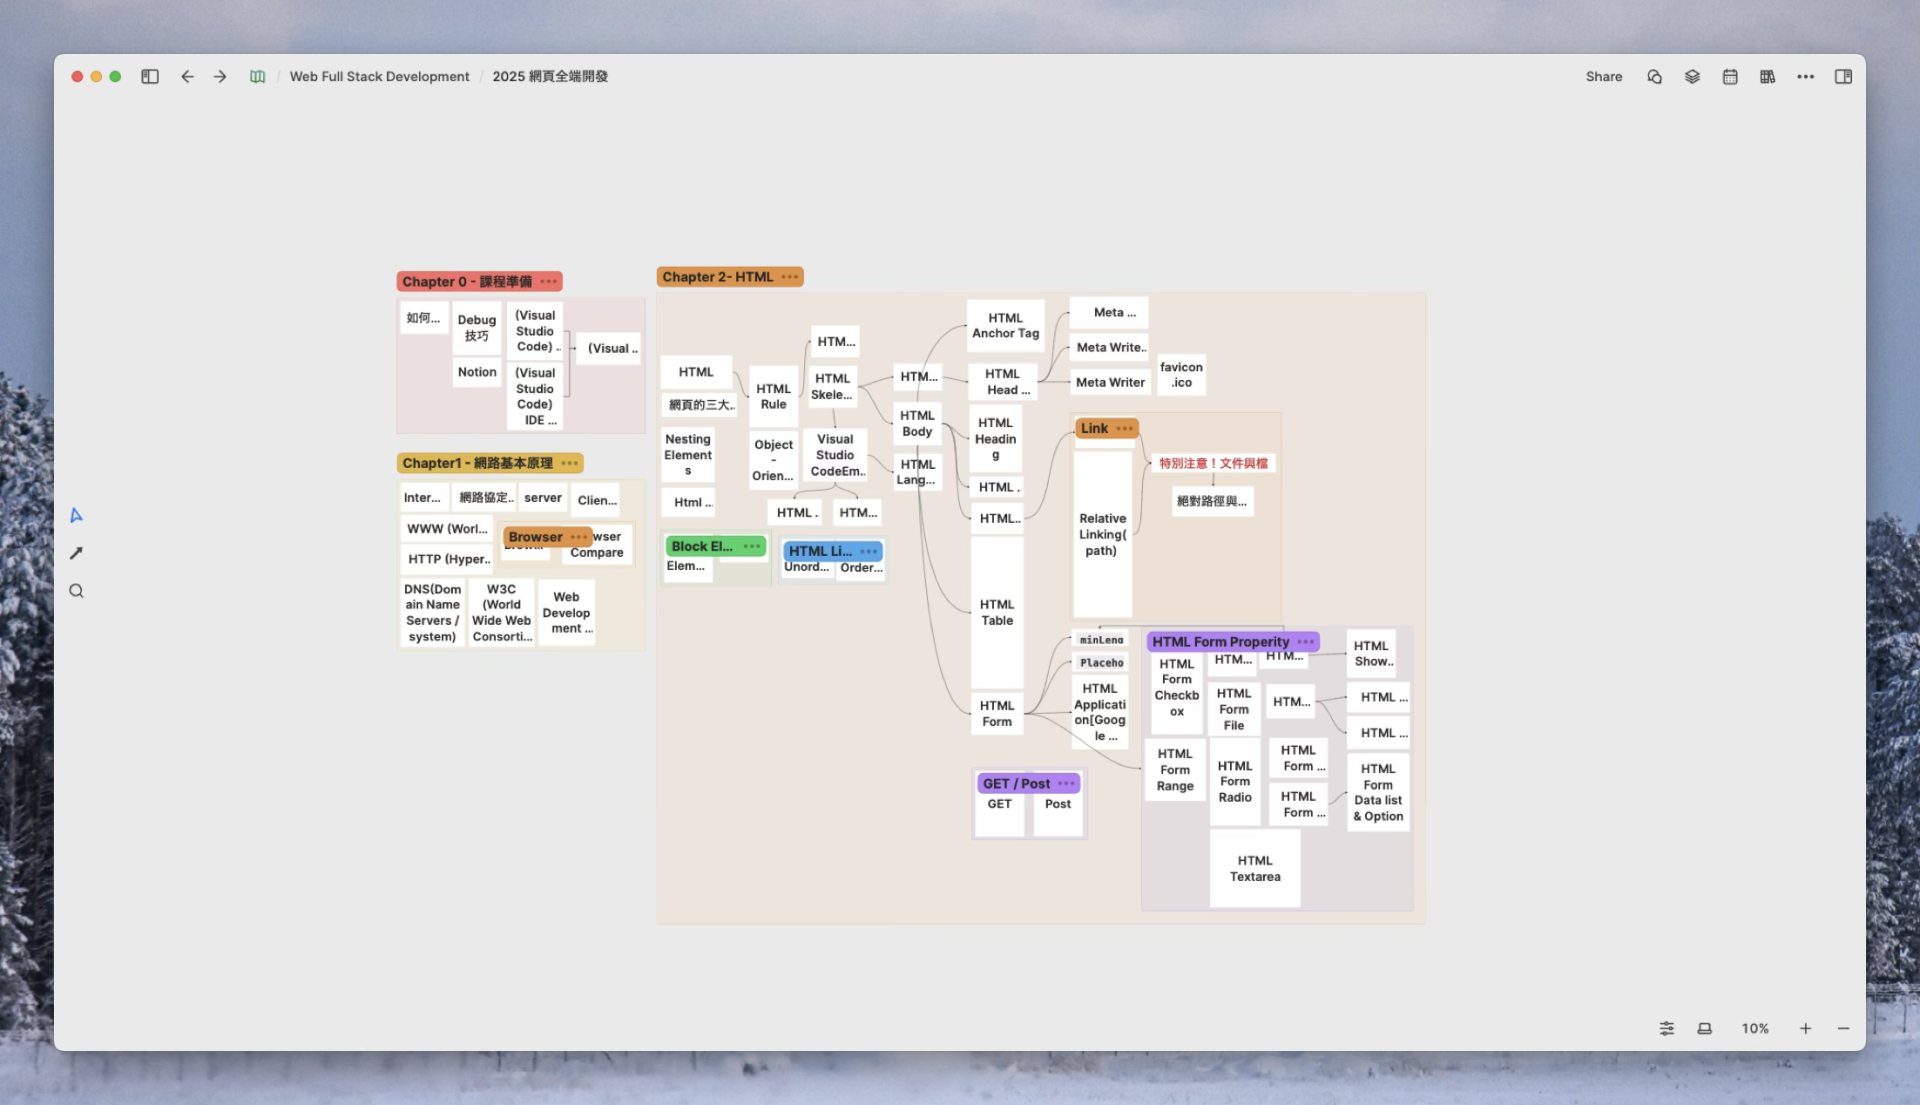The height and width of the screenshot is (1105, 1920).
Task: Open canvas settings sliders icon
Action: pos(1667,1028)
